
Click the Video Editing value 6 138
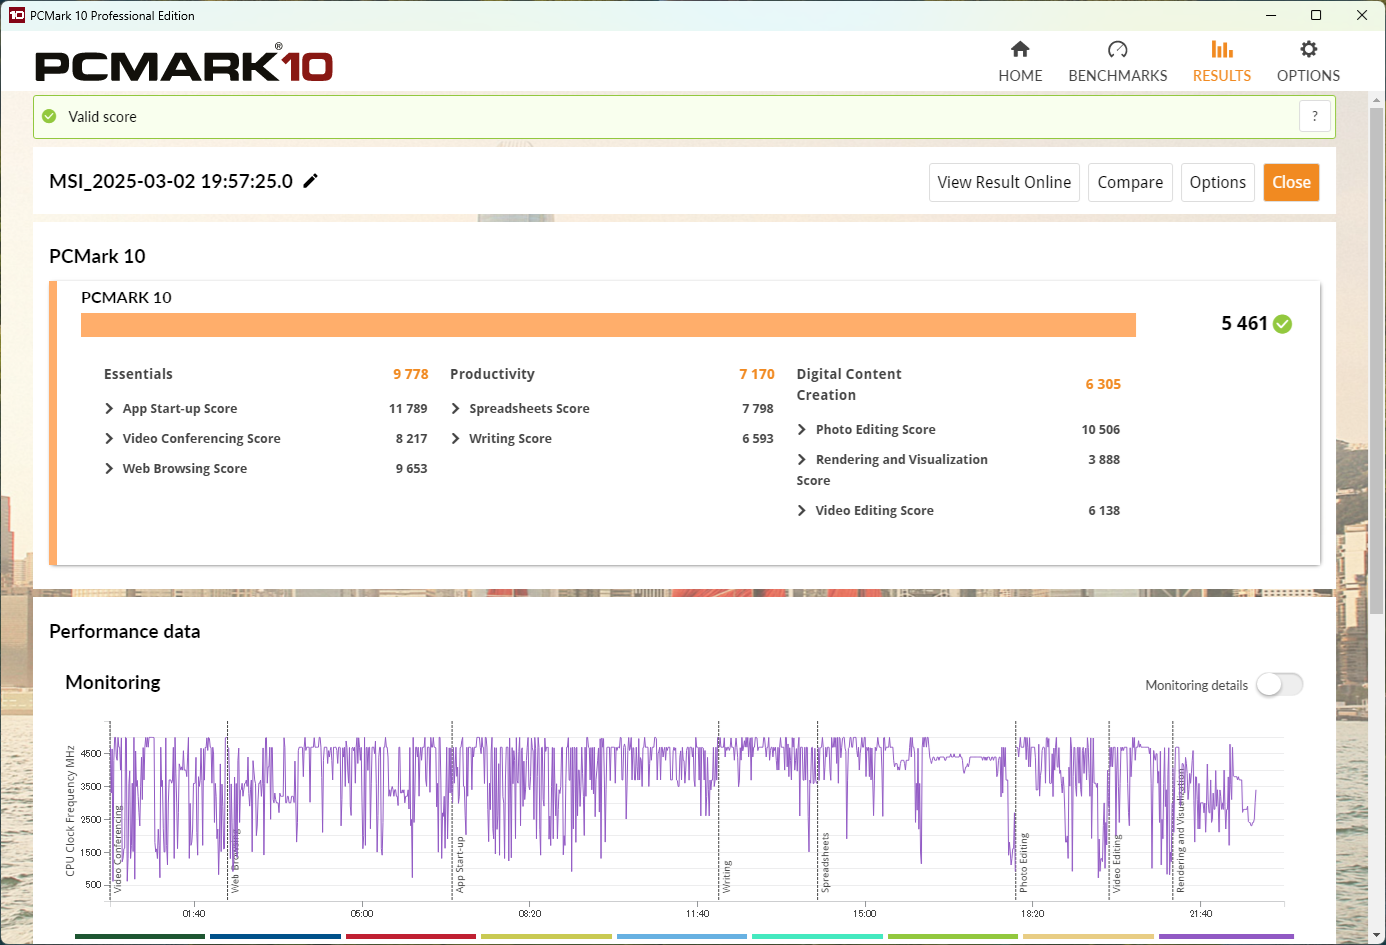pyautogui.click(x=1104, y=510)
